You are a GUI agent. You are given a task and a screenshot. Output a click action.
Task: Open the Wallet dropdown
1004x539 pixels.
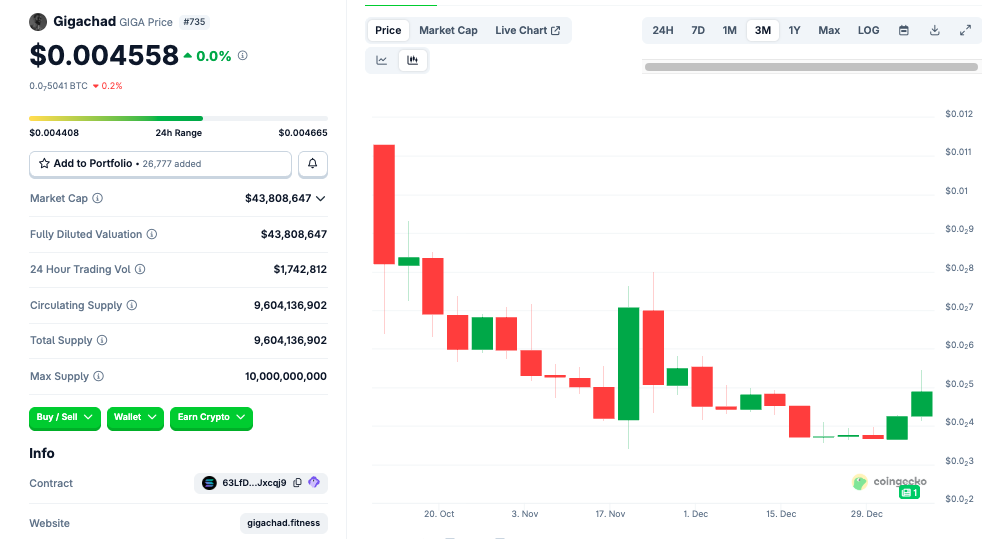135,417
